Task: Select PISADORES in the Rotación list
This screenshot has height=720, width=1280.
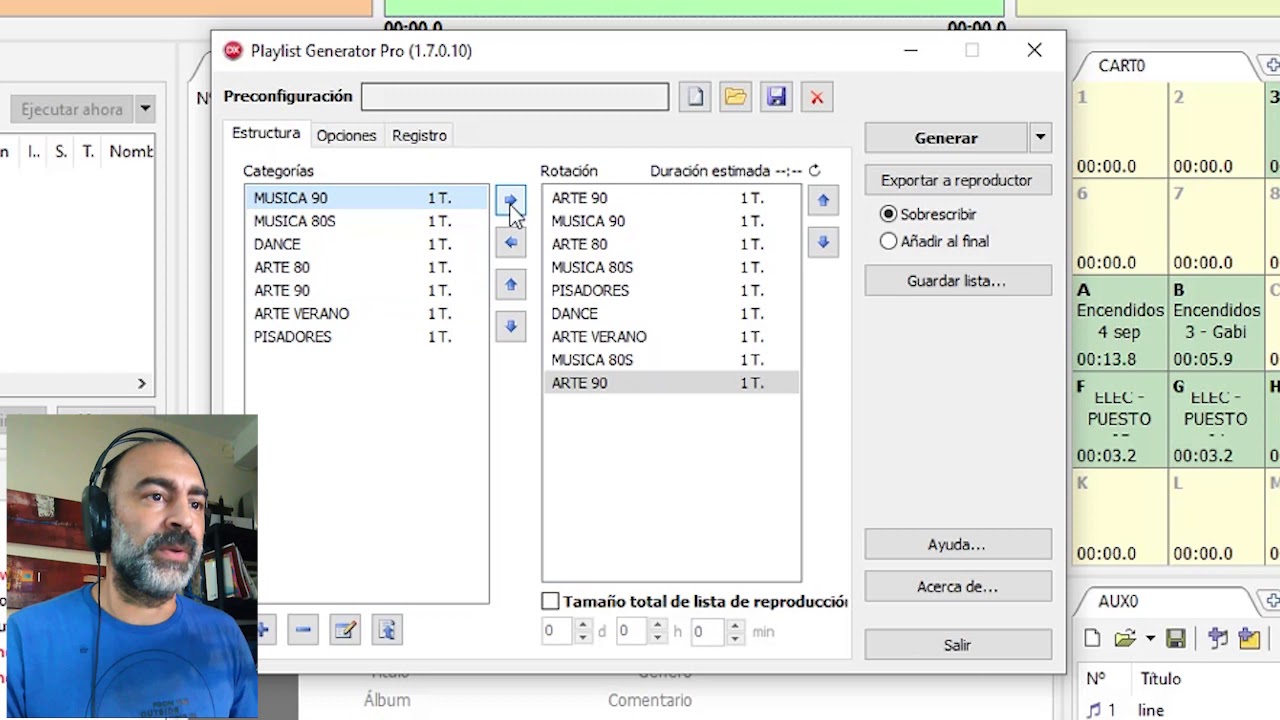Action: (x=671, y=290)
